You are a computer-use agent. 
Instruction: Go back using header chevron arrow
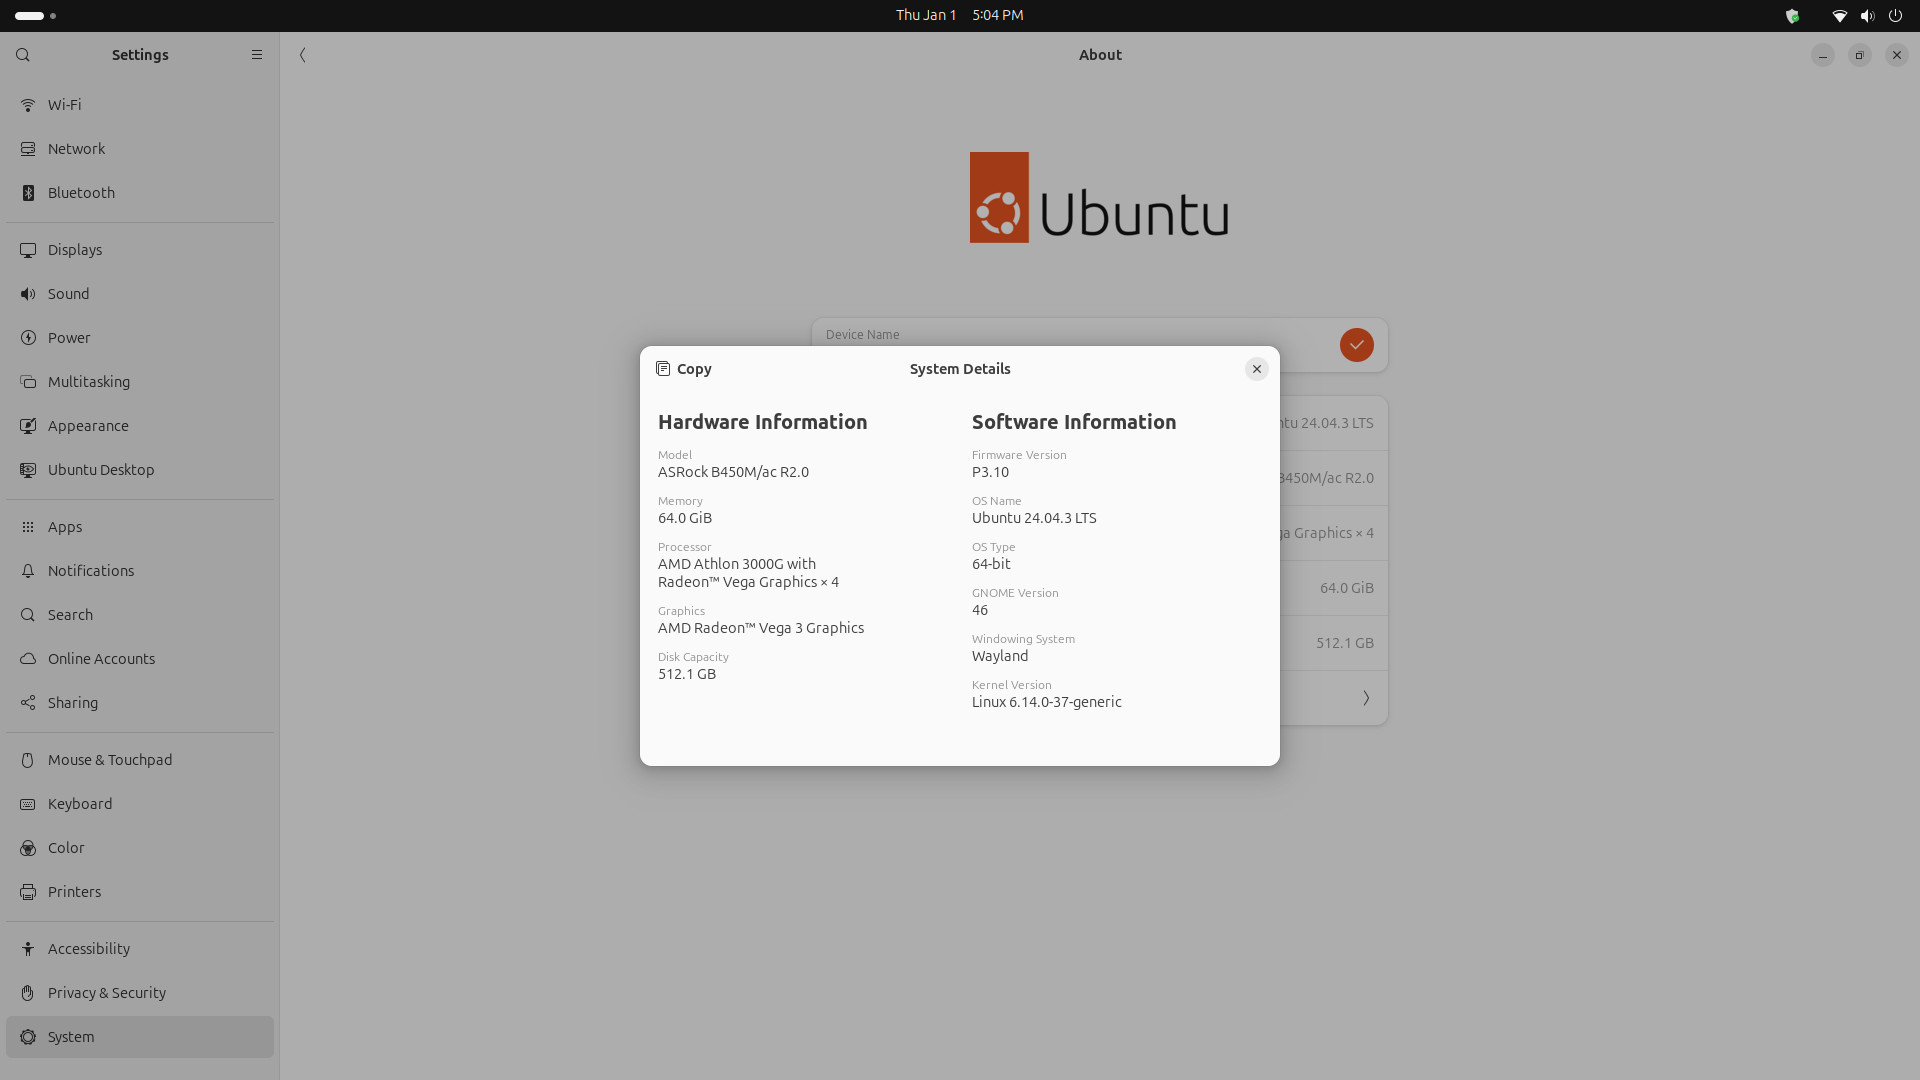click(x=302, y=55)
